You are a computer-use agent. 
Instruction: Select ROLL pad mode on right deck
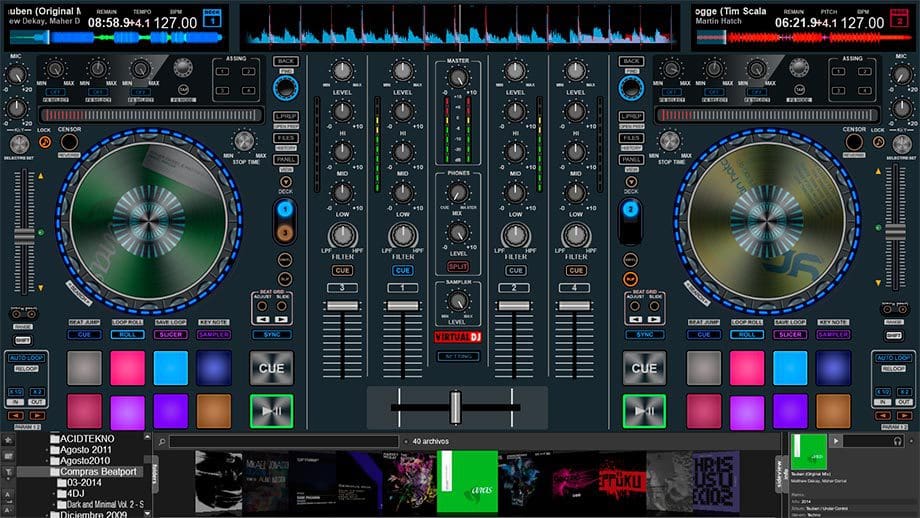[747, 334]
